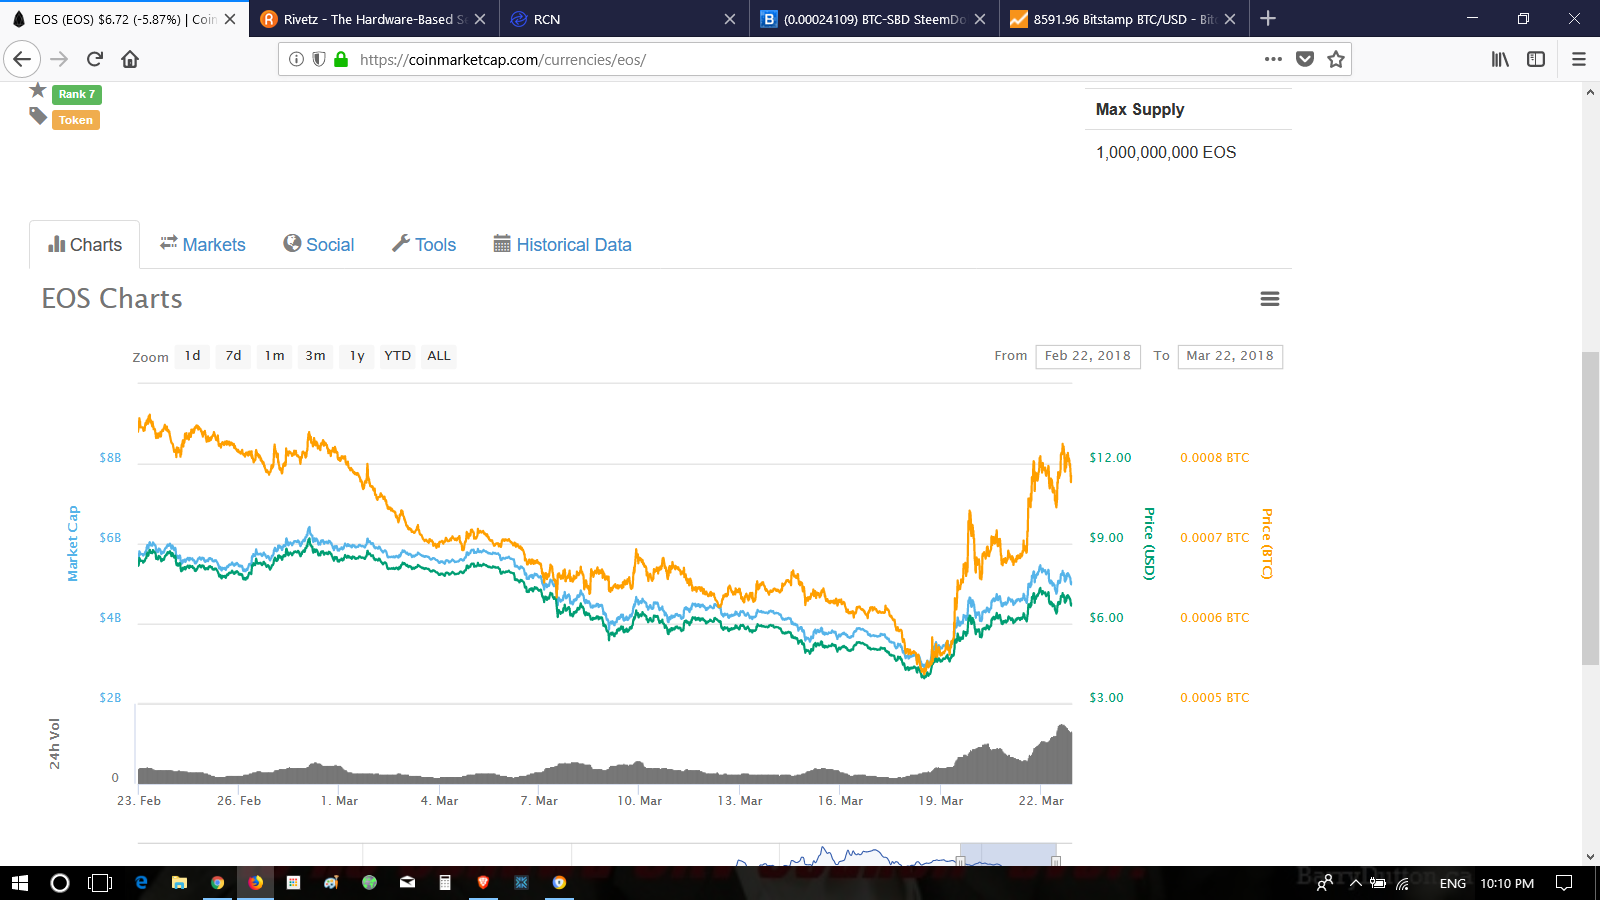Open the People icon in the tray
This screenshot has height=900, width=1600.
[1325, 883]
